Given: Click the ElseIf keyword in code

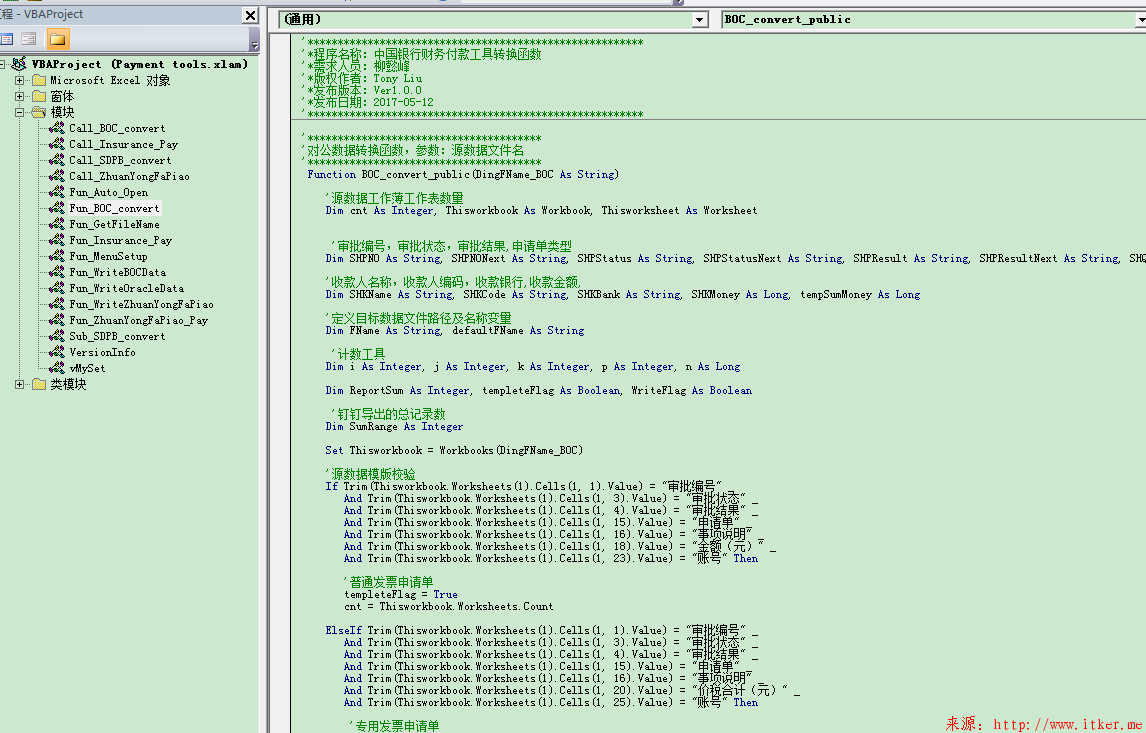Looking at the screenshot, I should point(344,631).
